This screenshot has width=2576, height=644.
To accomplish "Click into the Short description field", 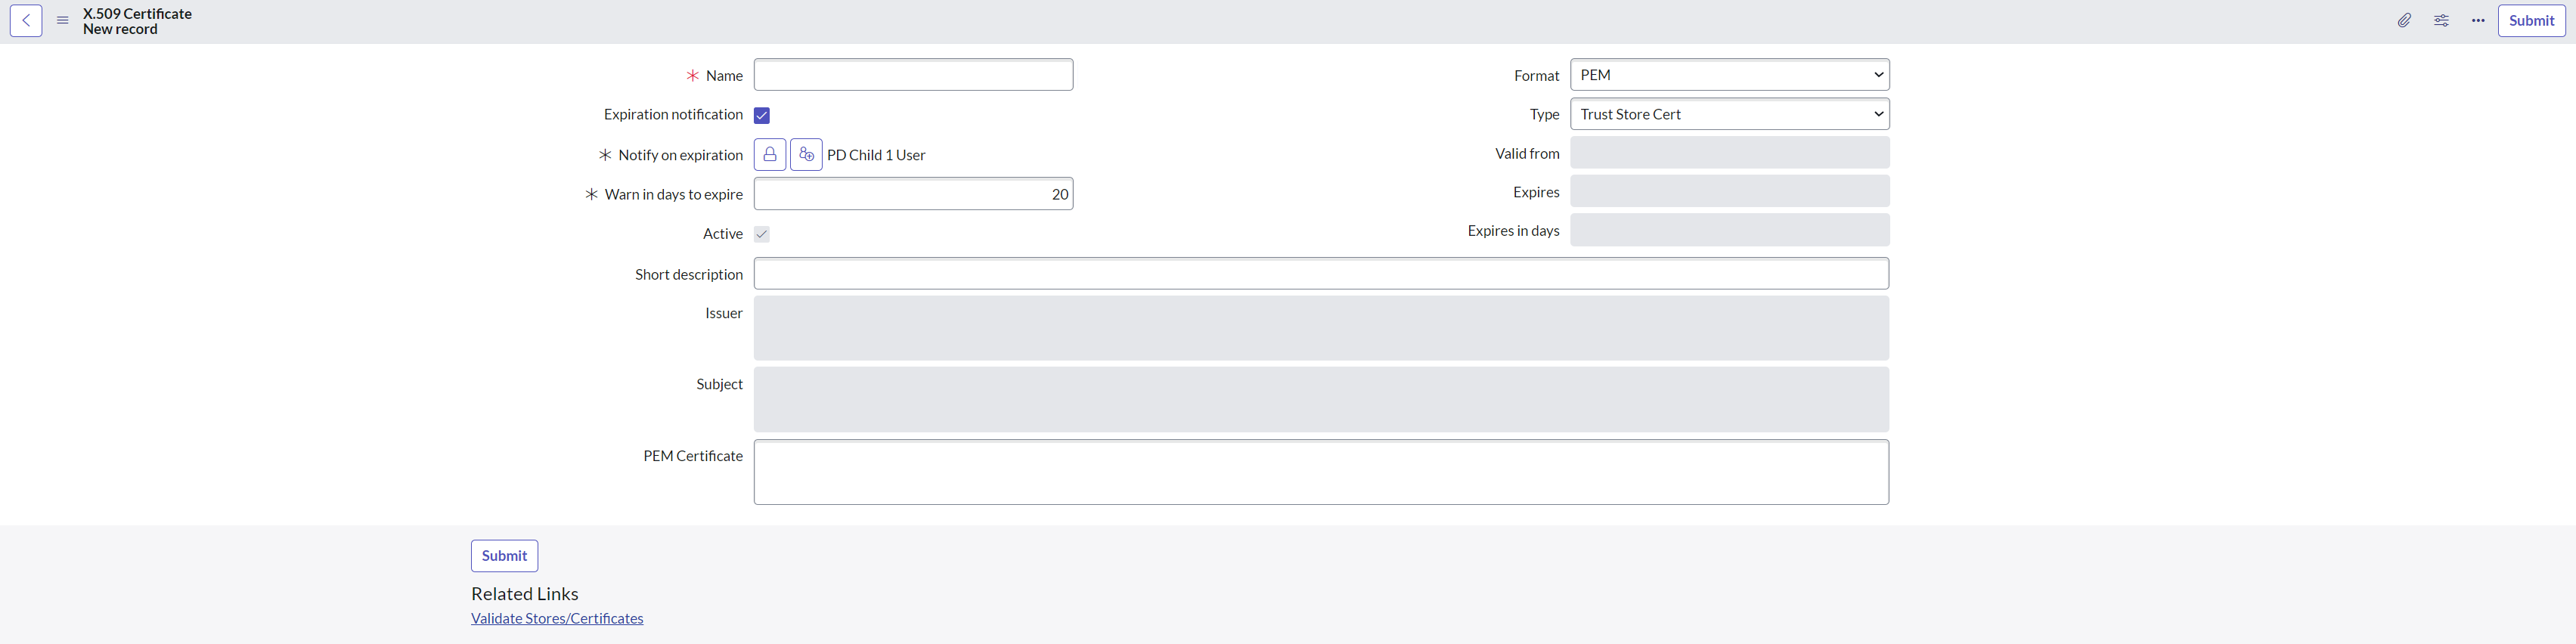I will [1320, 274].
